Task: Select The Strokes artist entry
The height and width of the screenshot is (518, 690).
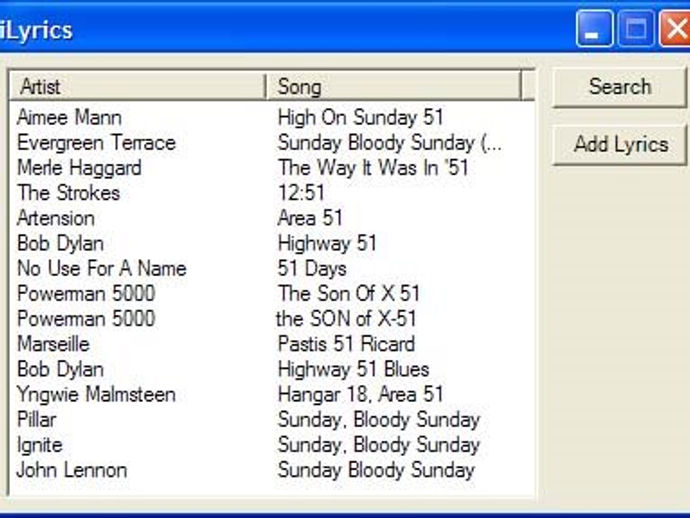Action: pyautogui.click(x=68, y=193)
